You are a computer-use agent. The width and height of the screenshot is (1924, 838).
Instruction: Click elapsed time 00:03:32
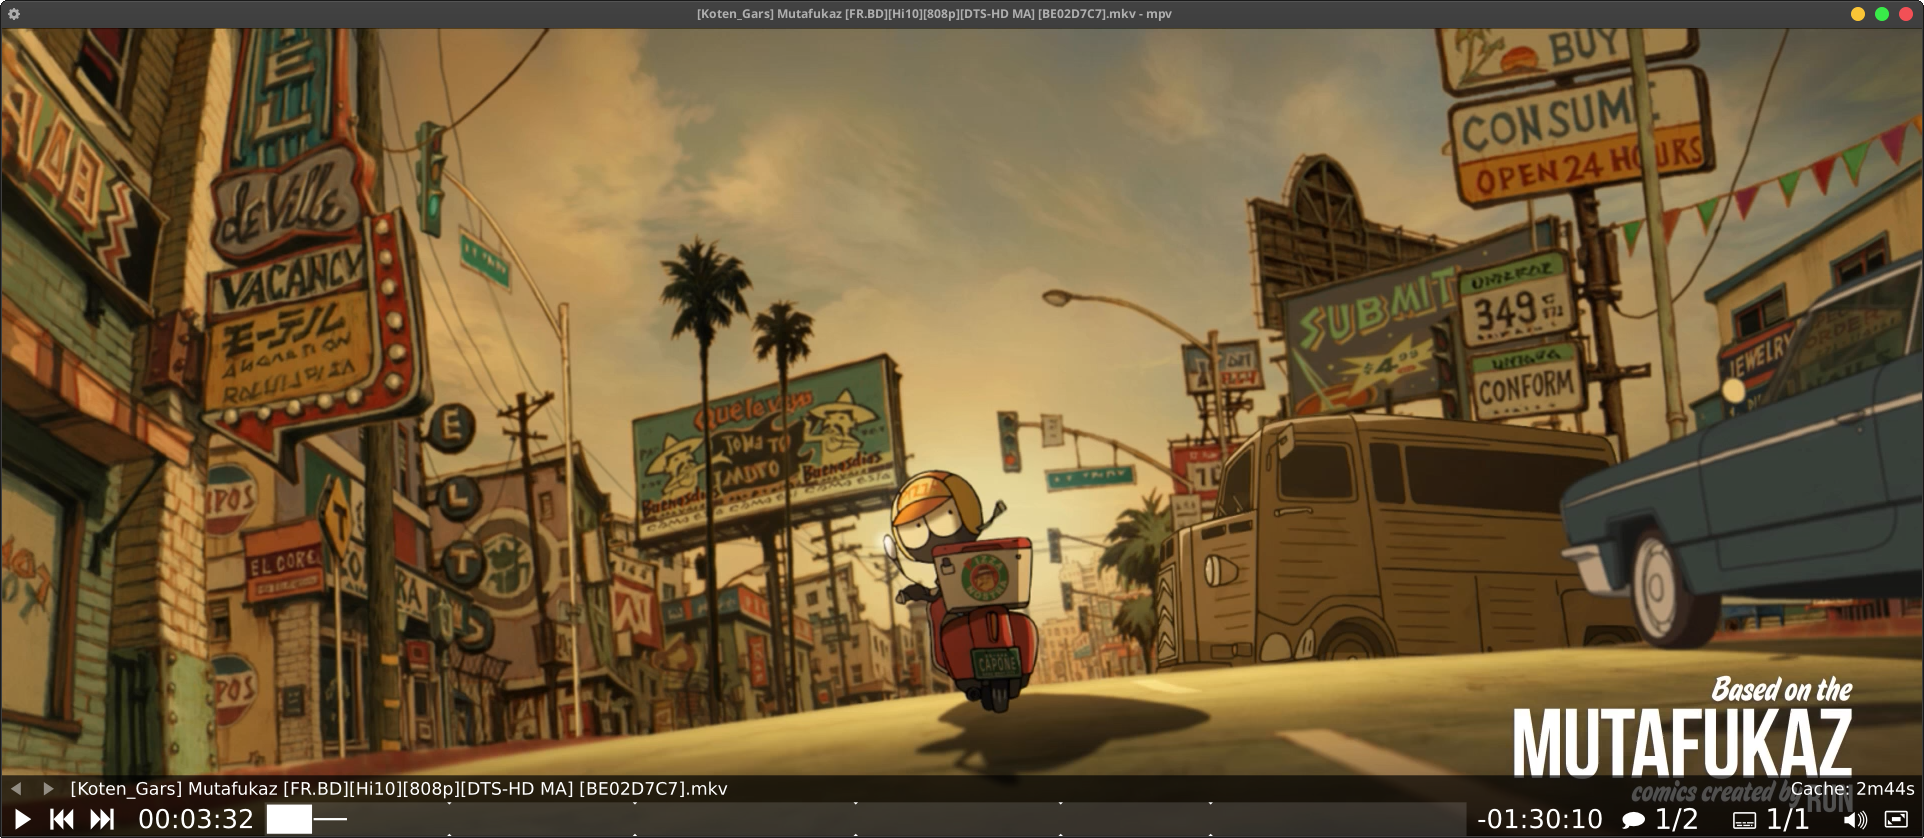click(x=196, y=820)
